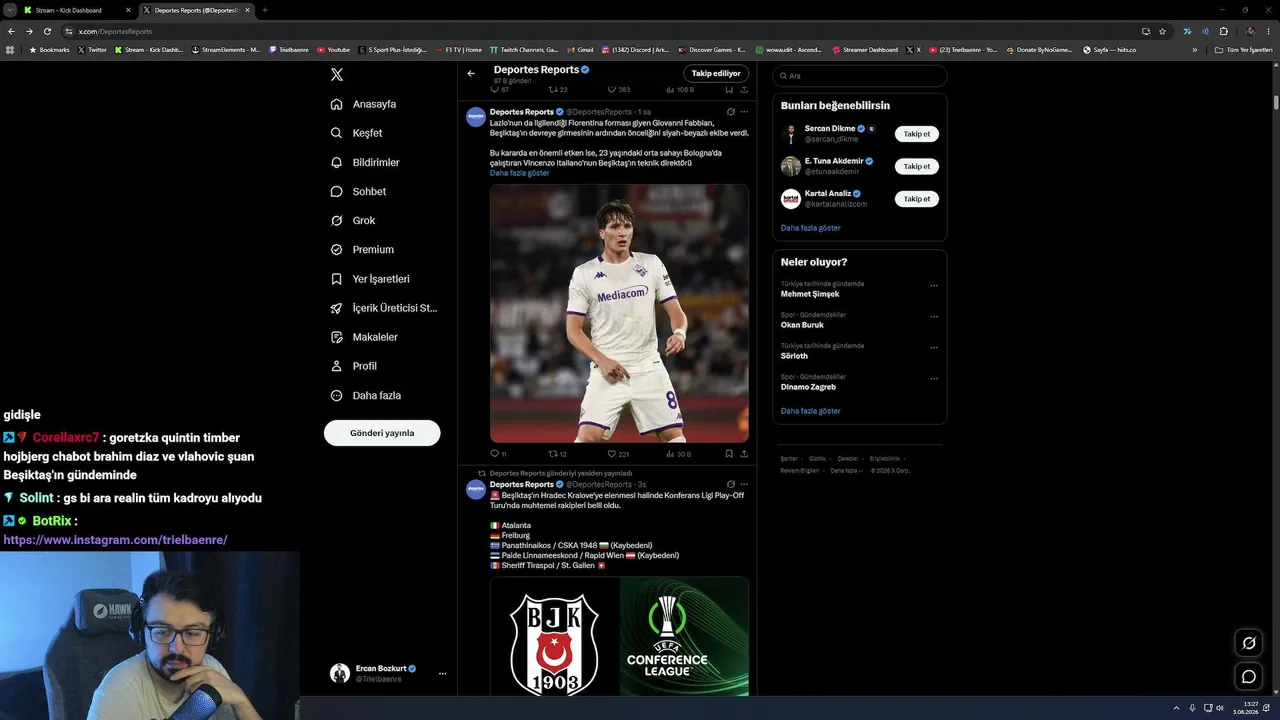View analytics of Fabbian post (30 B)
1280x720 pixels.
679,454
